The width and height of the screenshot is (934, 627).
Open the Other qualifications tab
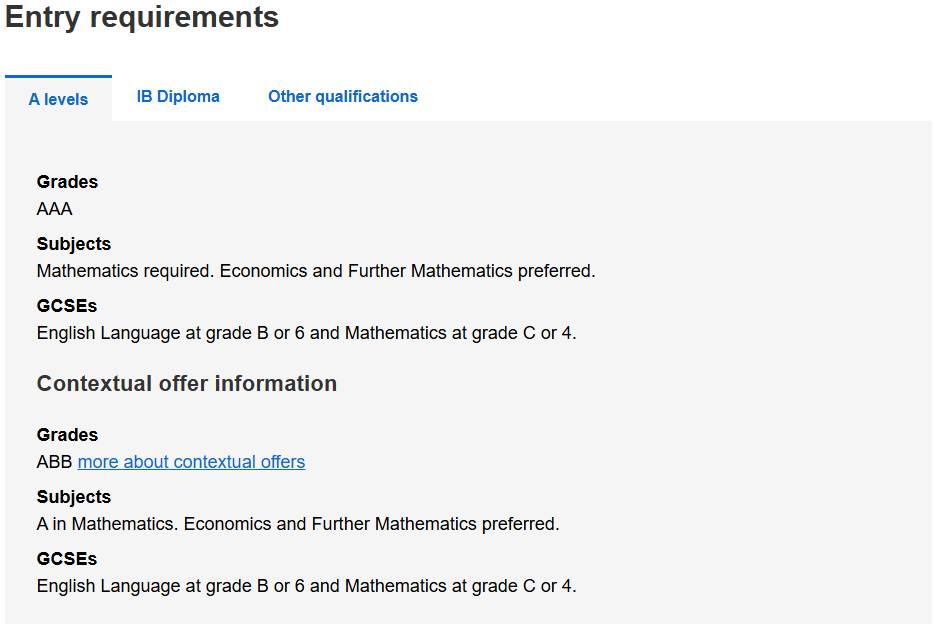[343, 97]
